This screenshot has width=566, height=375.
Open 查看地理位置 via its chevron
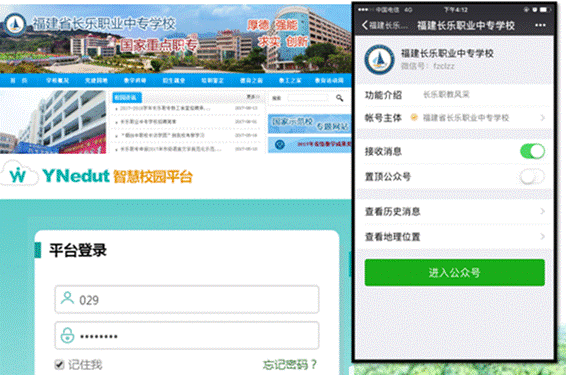542,236
